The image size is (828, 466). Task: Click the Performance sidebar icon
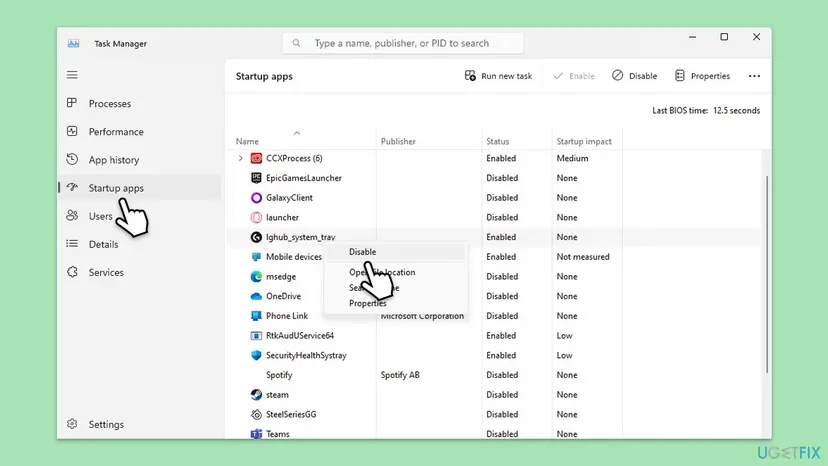click(72, 131)
